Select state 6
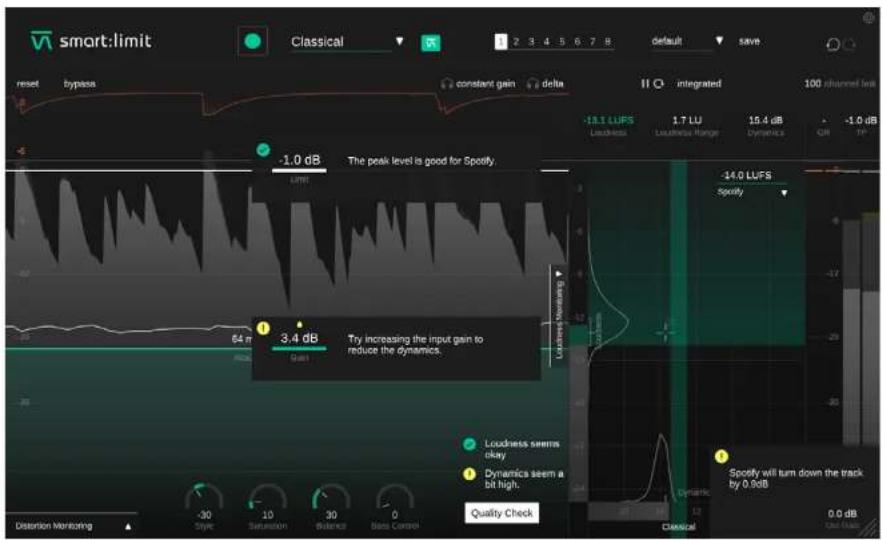The image size is (882, 540). [x=577, y=42]
